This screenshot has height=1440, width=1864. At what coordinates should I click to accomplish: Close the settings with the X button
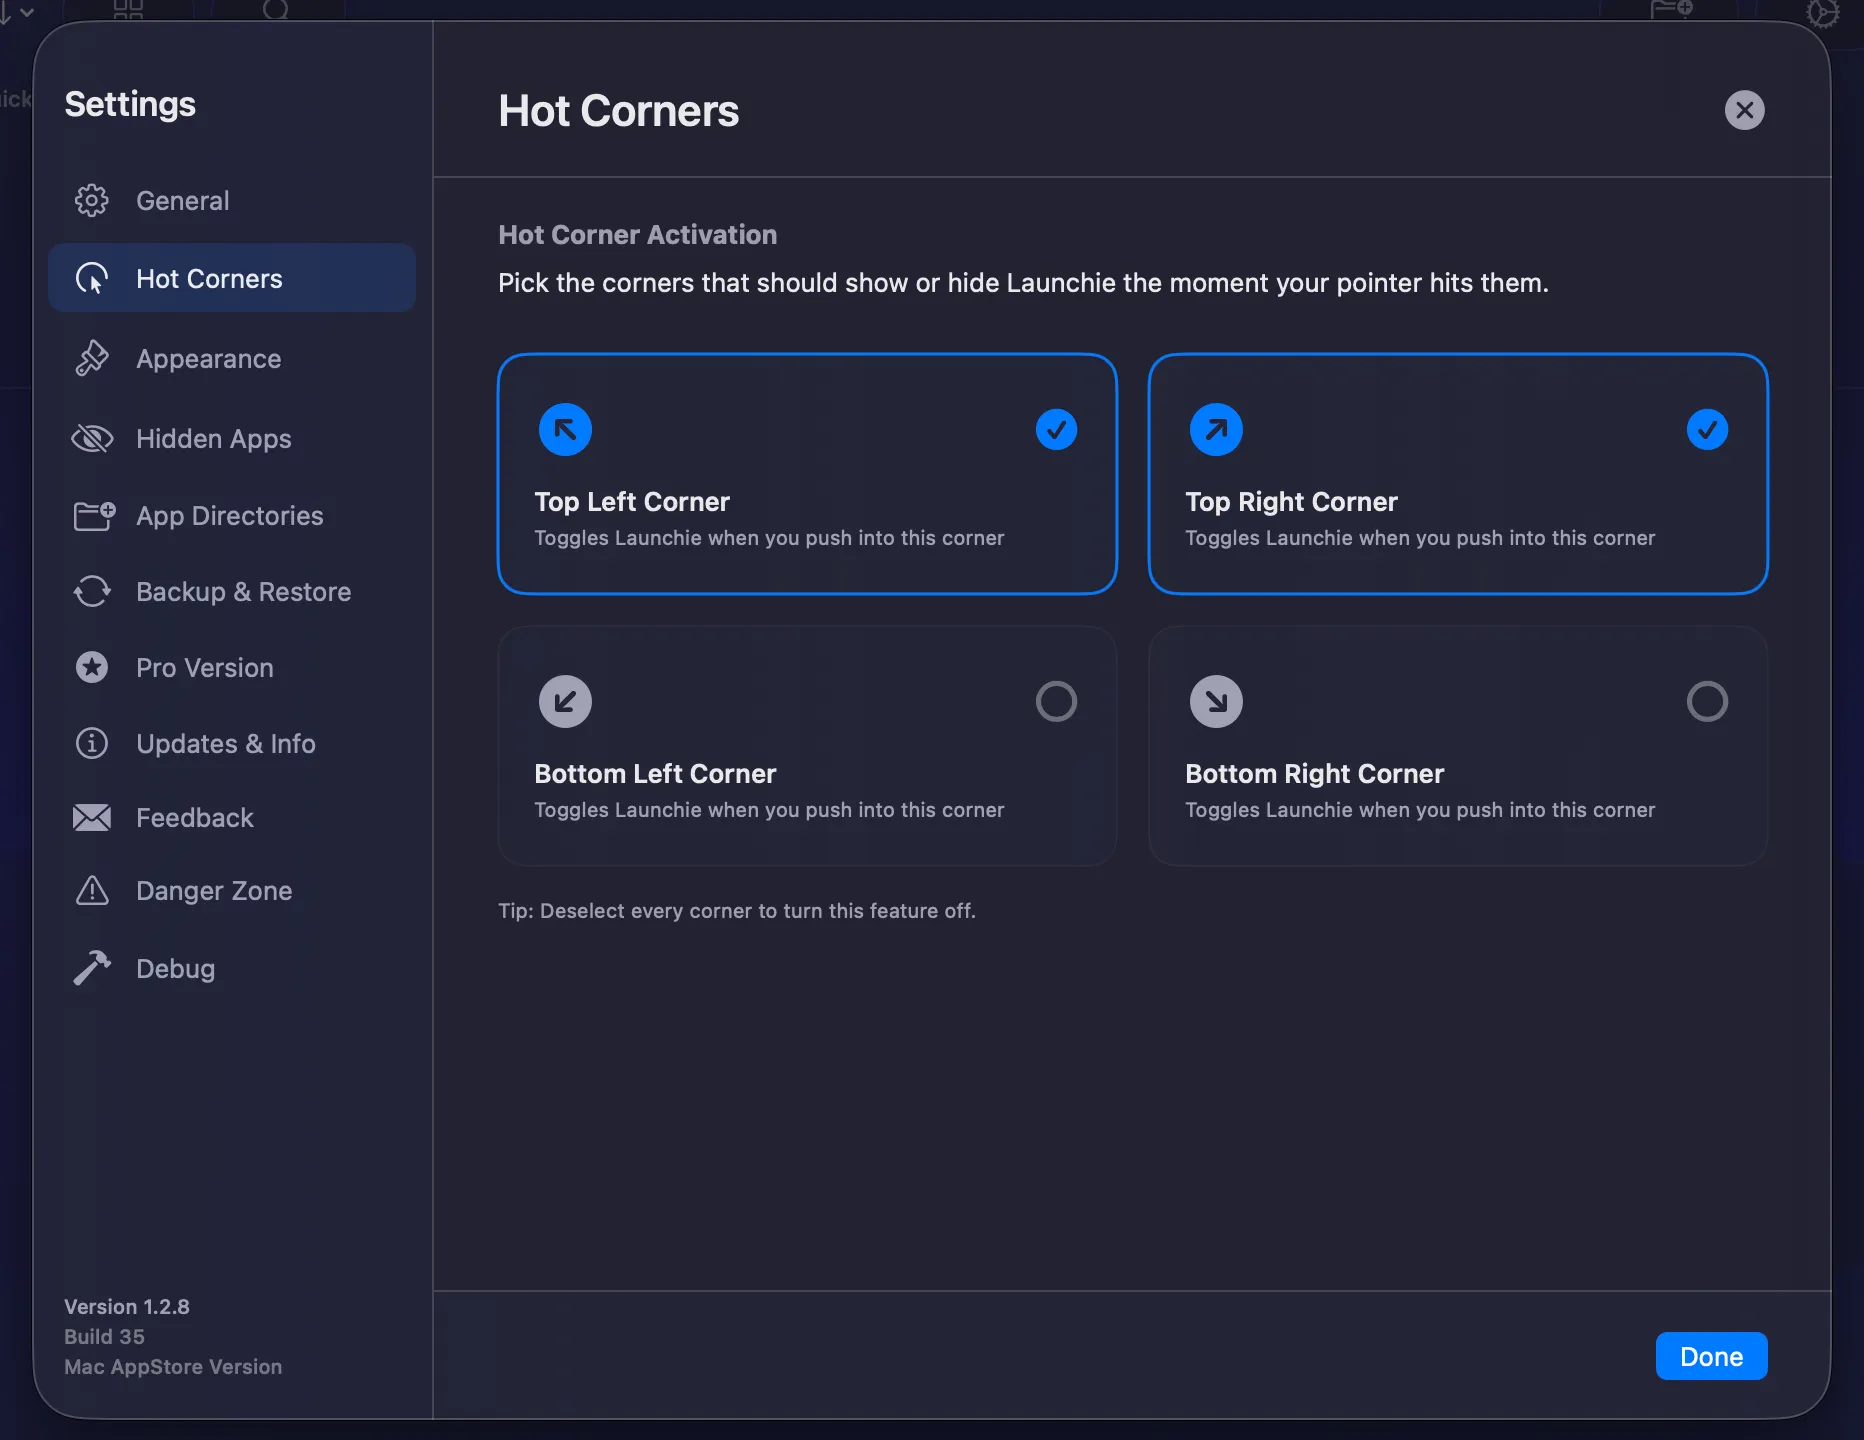[x=1744, y=110]
